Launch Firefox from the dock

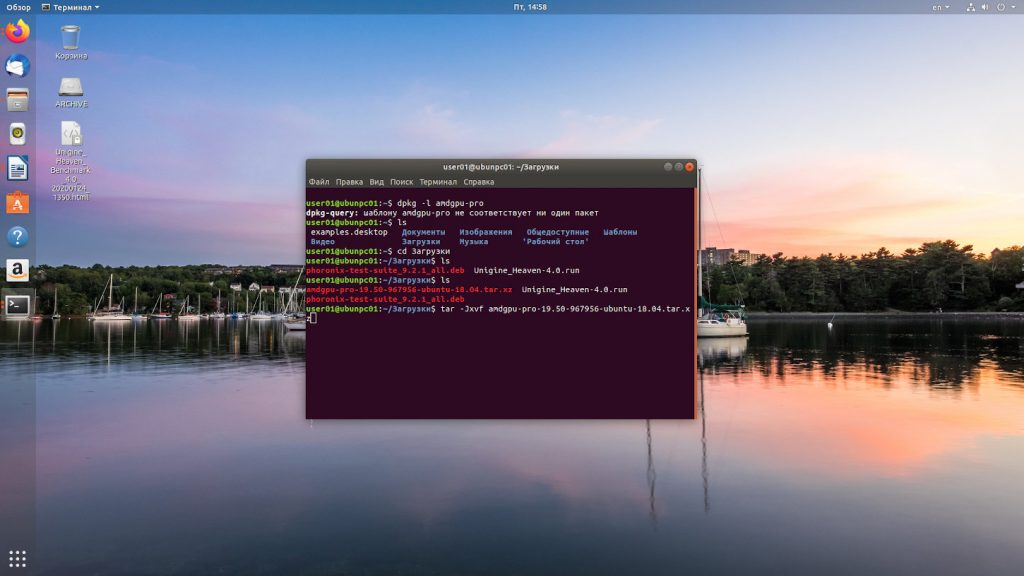[x=18, y=31]
